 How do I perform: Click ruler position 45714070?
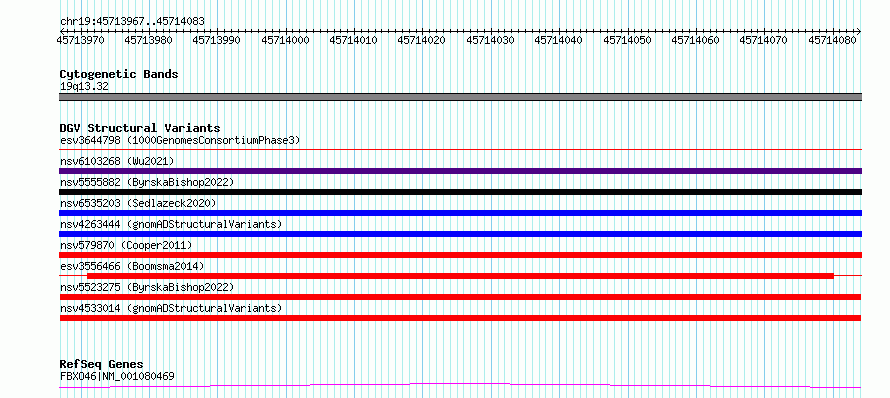[763, 40]
